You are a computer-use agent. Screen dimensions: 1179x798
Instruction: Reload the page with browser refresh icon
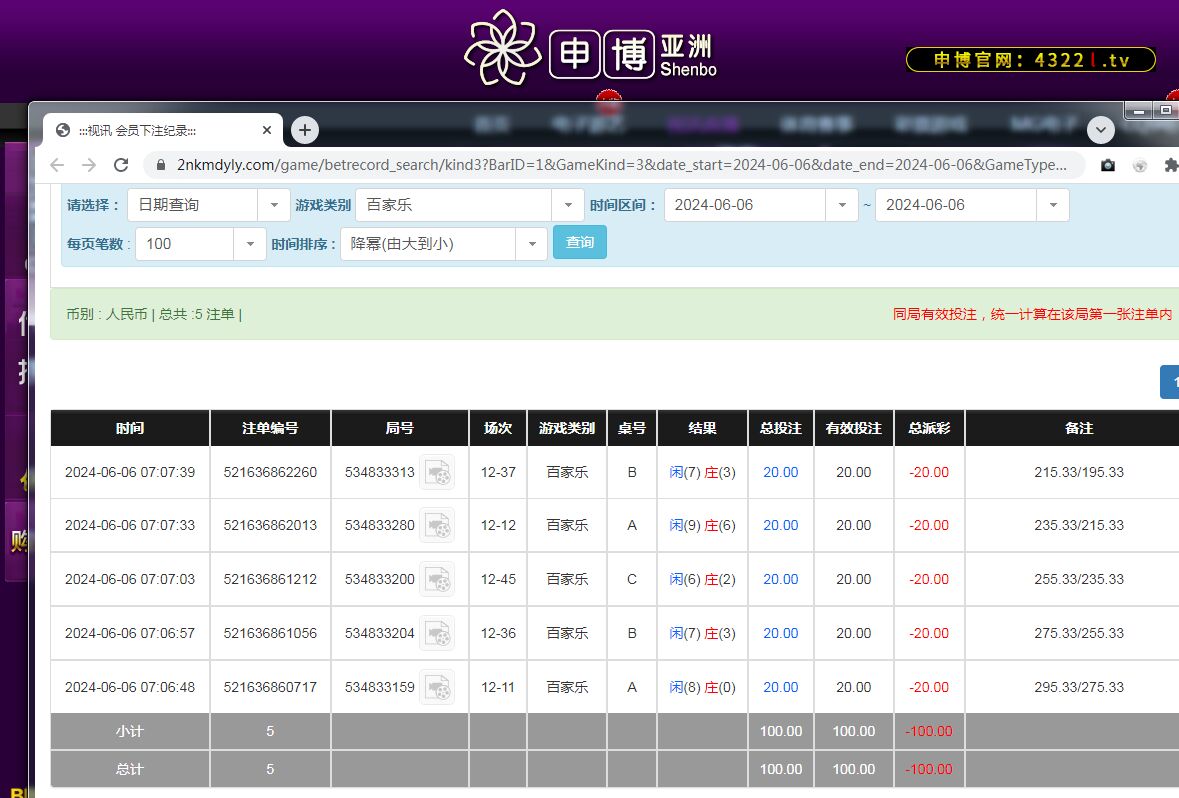[x=121, y=165]
